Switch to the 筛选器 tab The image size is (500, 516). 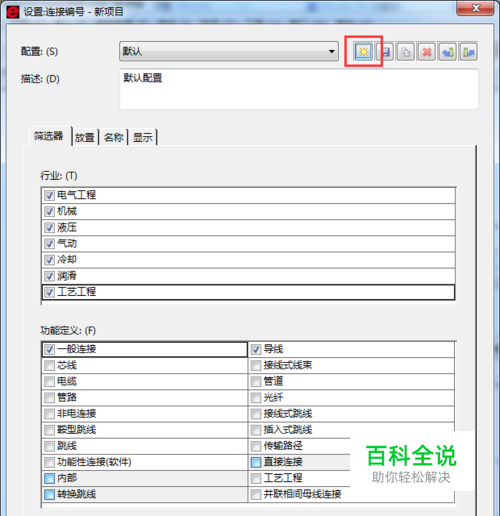[49, 136]
